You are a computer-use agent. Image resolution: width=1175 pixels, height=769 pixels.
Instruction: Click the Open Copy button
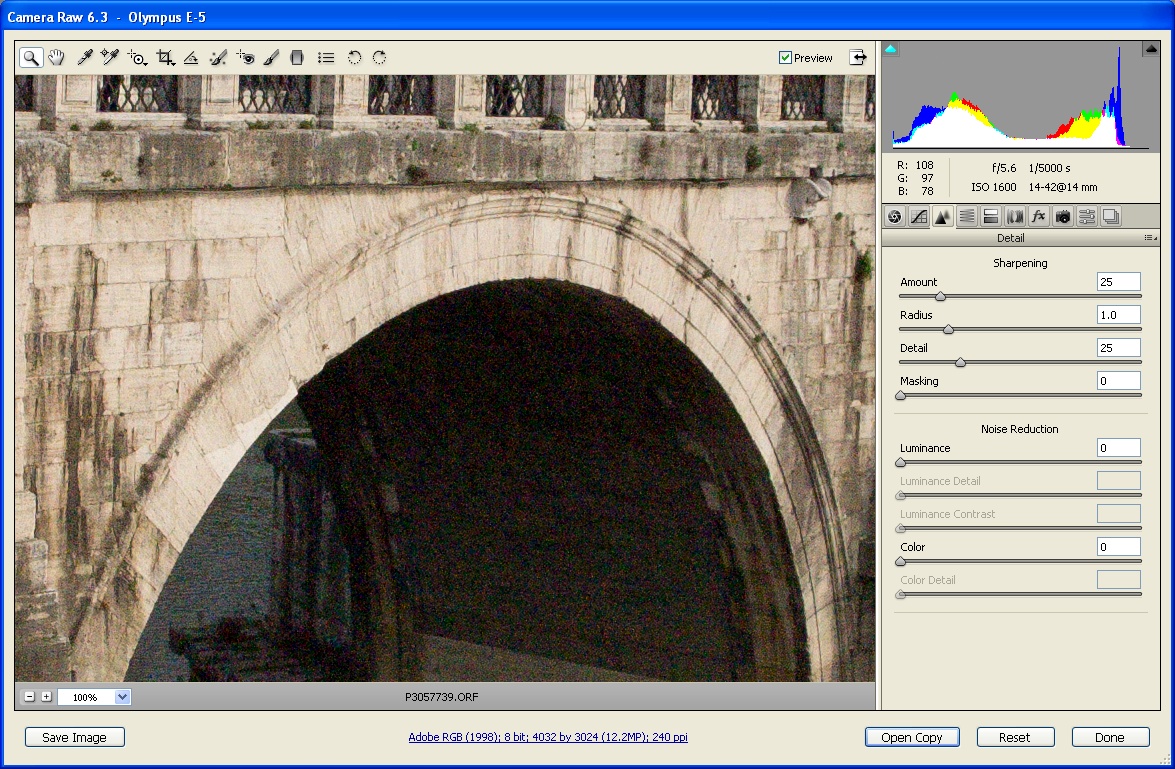coord(912,738)
